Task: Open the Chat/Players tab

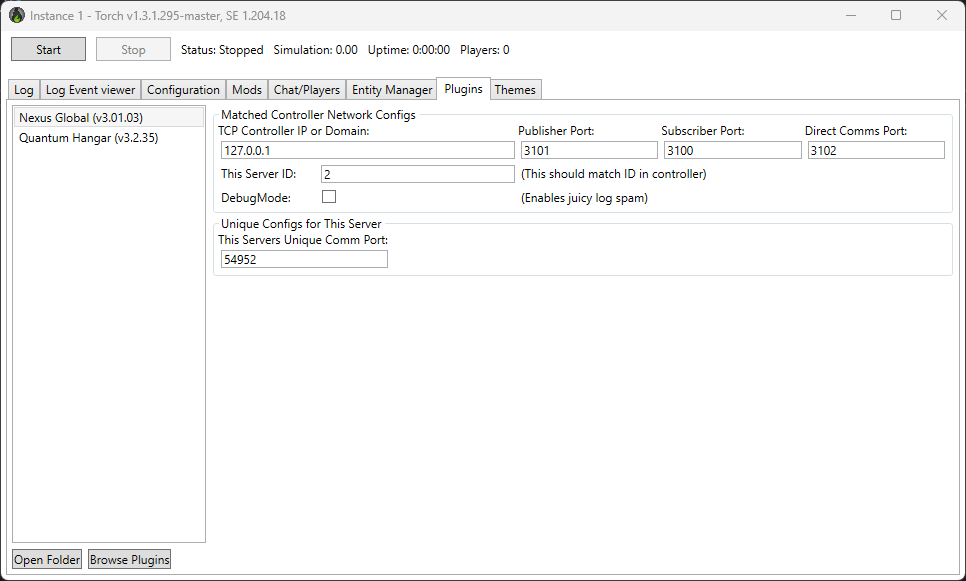Action: tap(307, 90)
